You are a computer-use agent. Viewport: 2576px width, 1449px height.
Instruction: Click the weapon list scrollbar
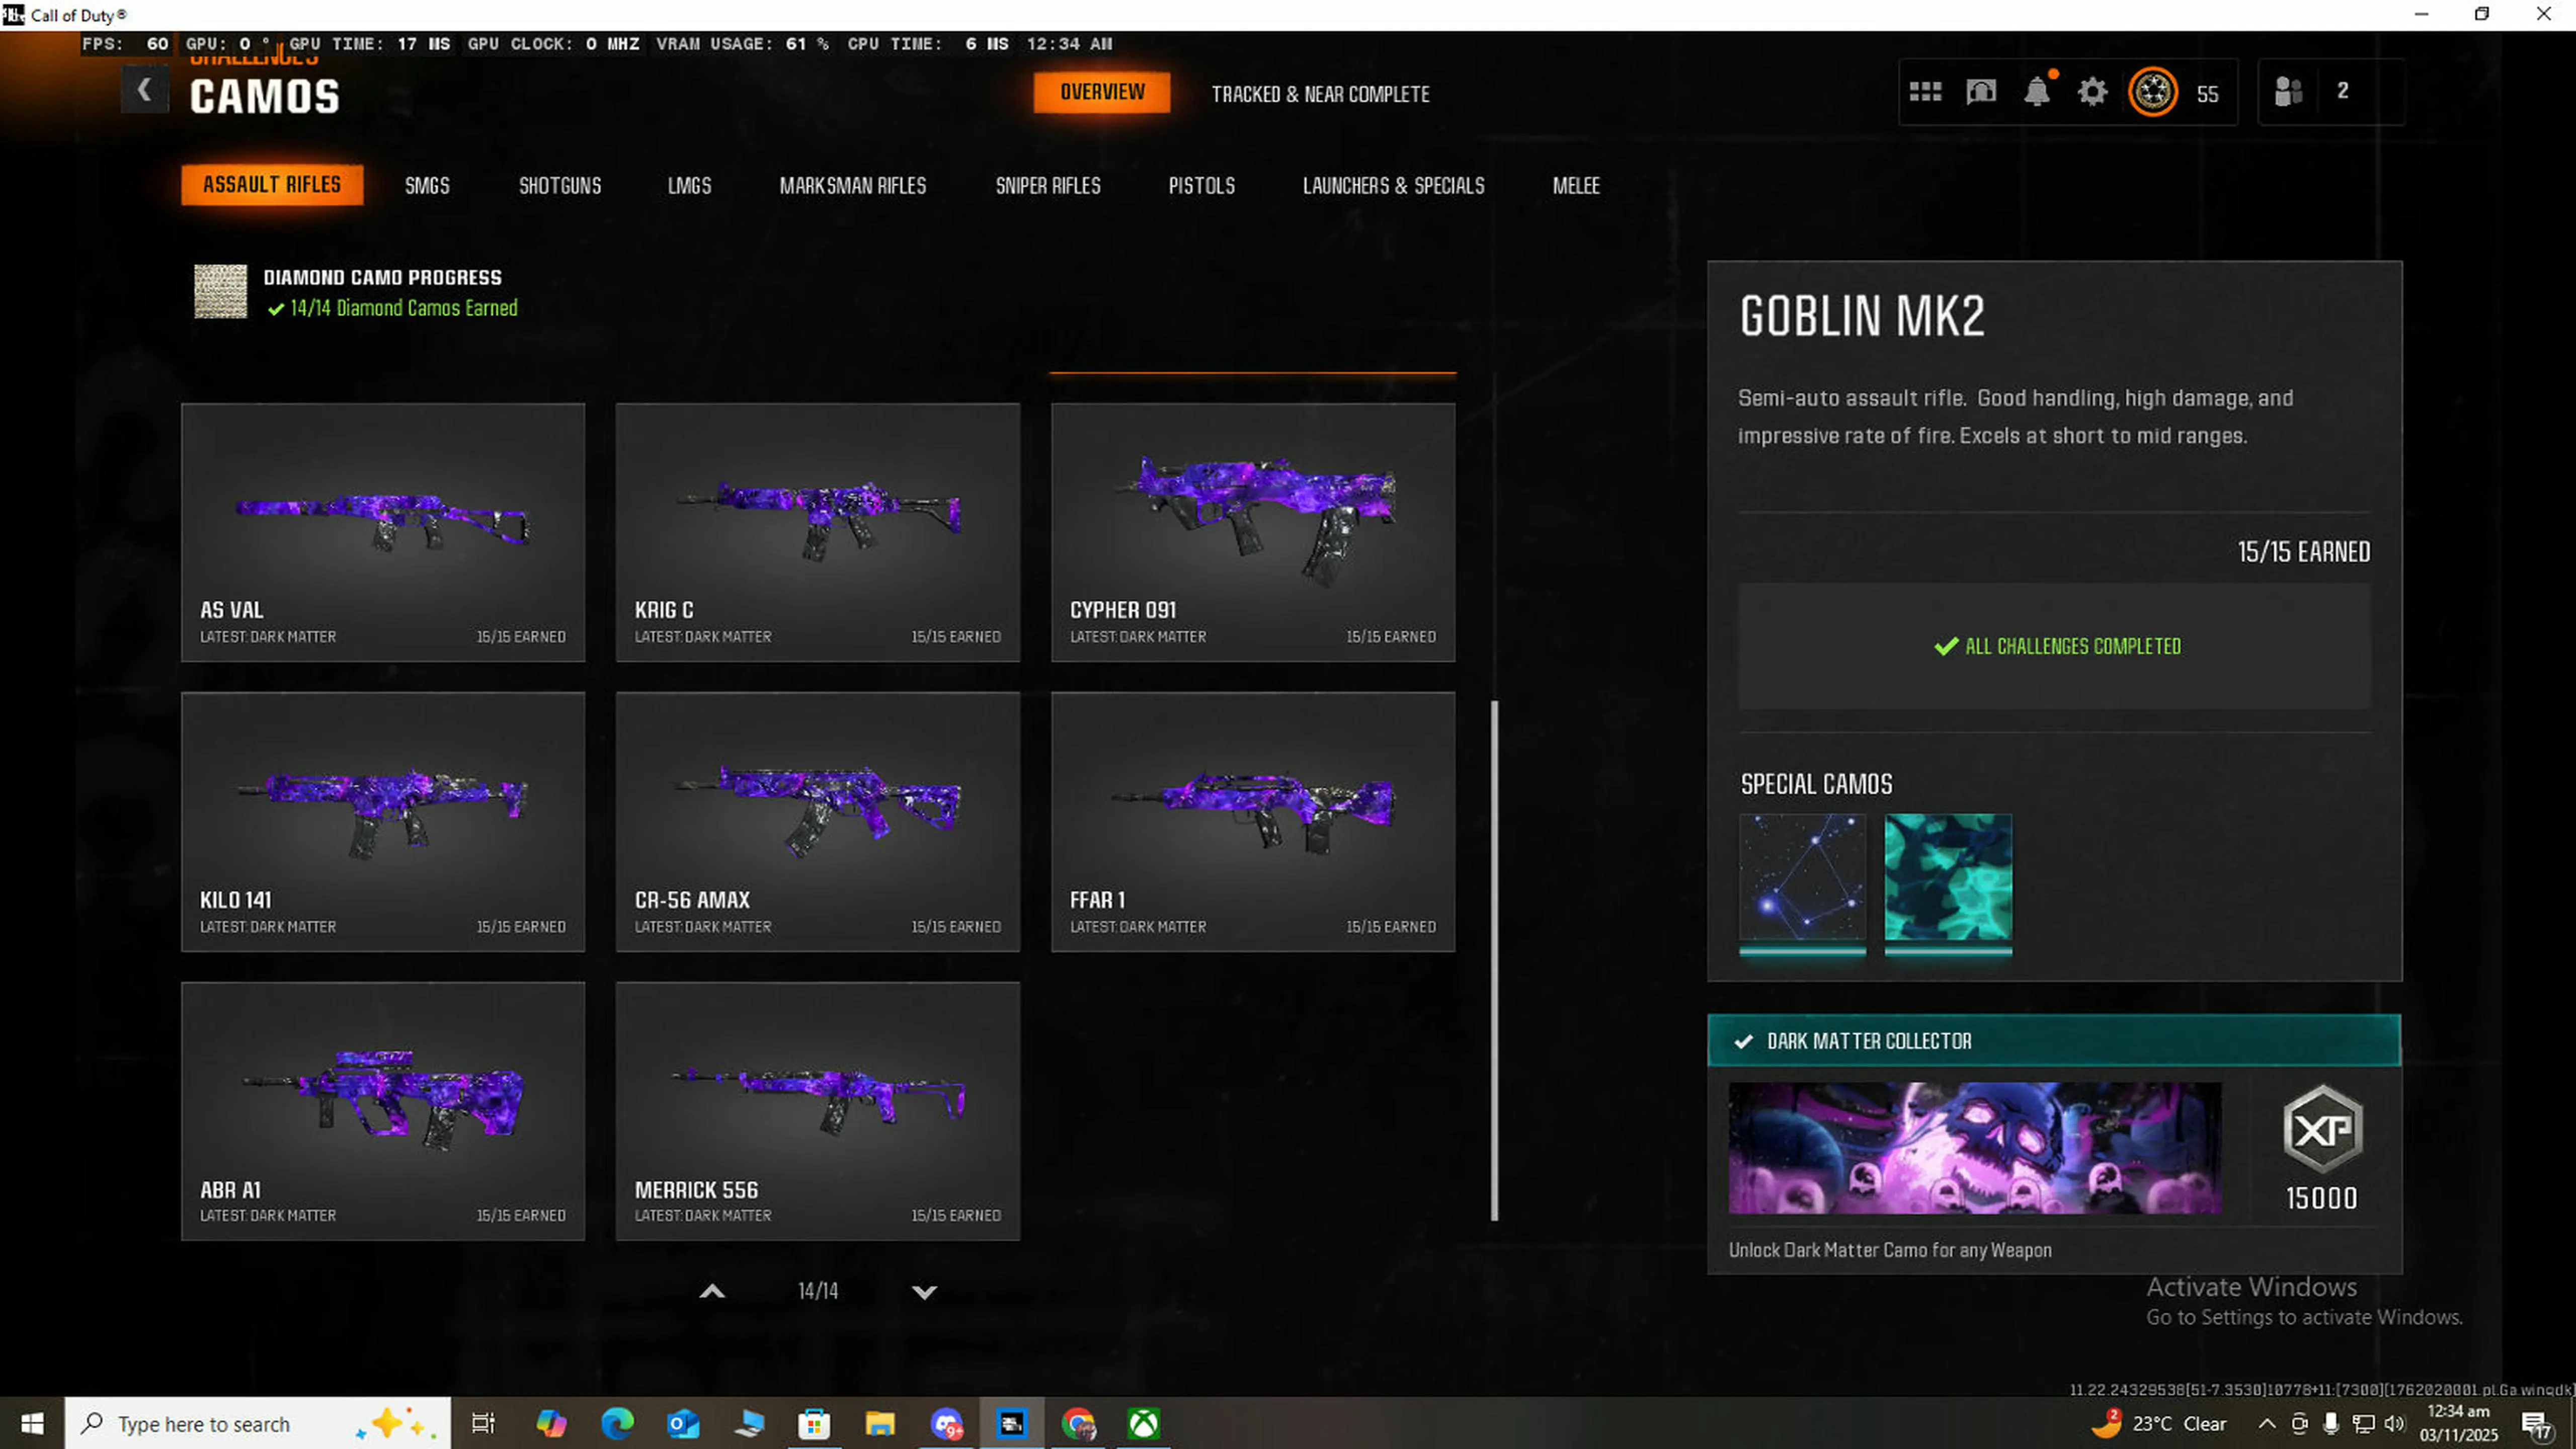pyautogui.click(x=1495, y=960)
